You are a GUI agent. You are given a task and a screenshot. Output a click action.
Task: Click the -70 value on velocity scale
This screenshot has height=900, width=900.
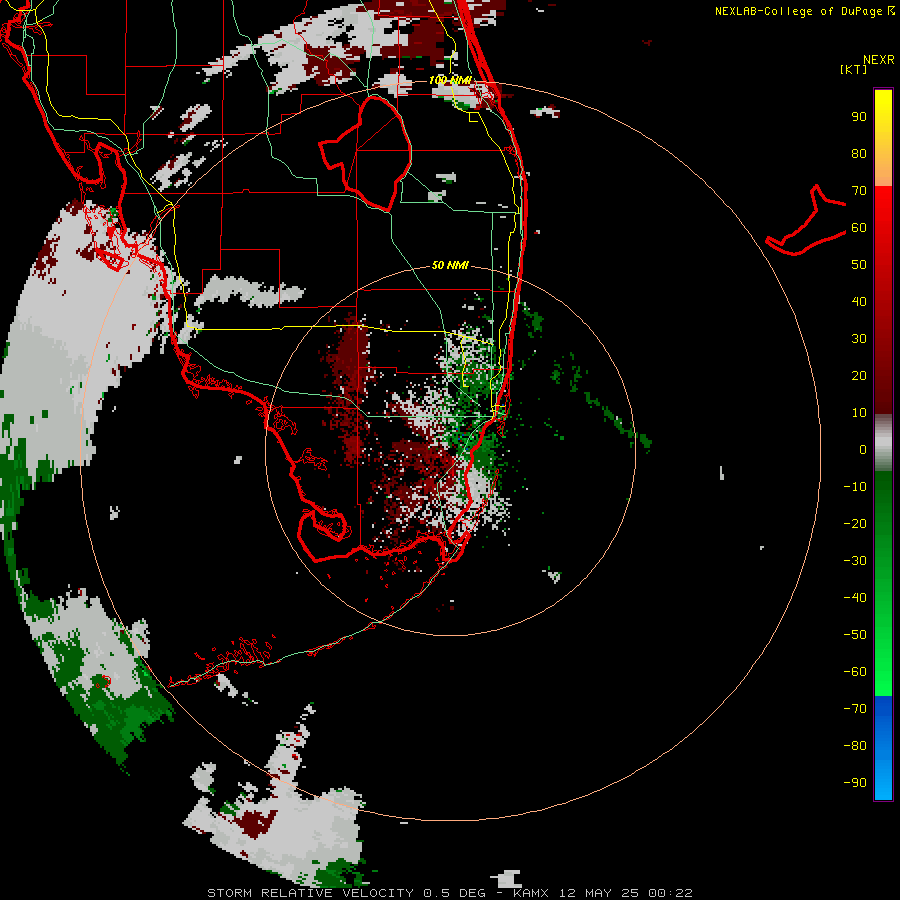(x=855, y=709)
